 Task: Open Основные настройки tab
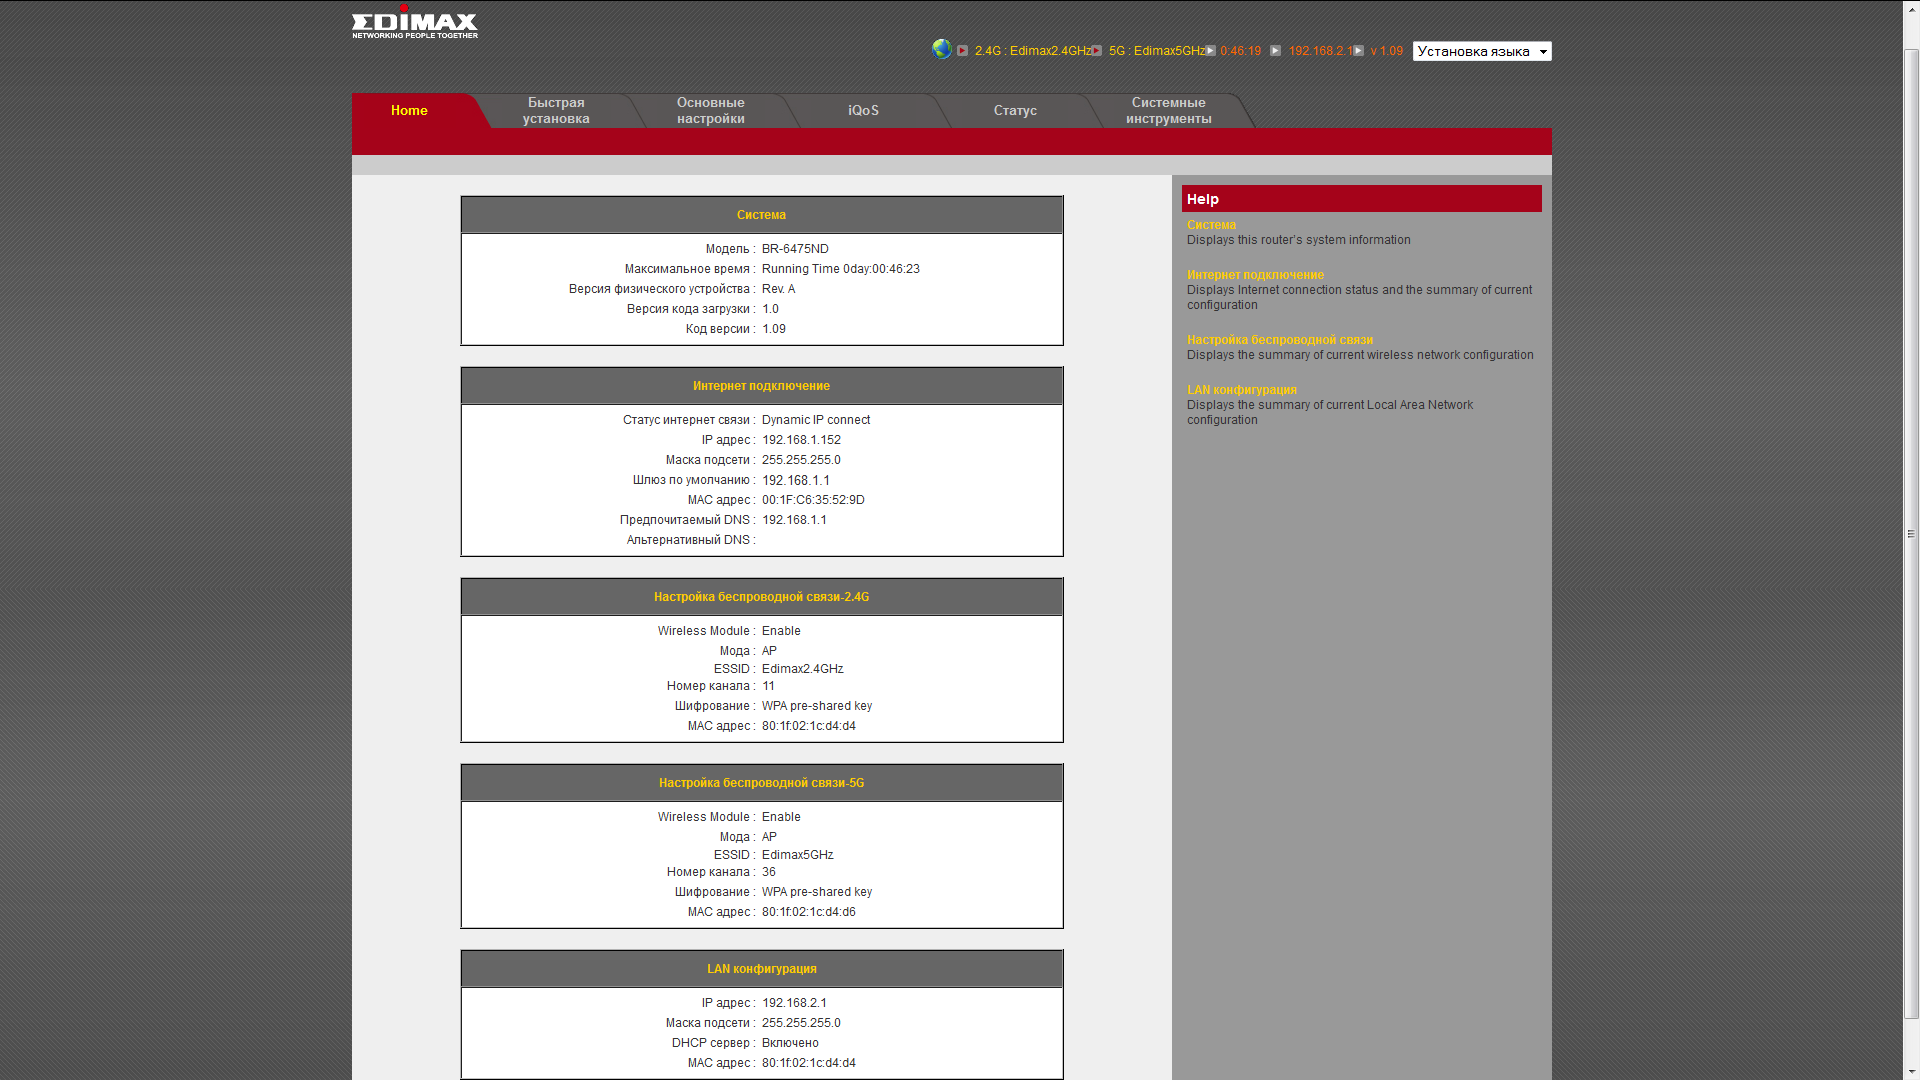coord(710,111)
